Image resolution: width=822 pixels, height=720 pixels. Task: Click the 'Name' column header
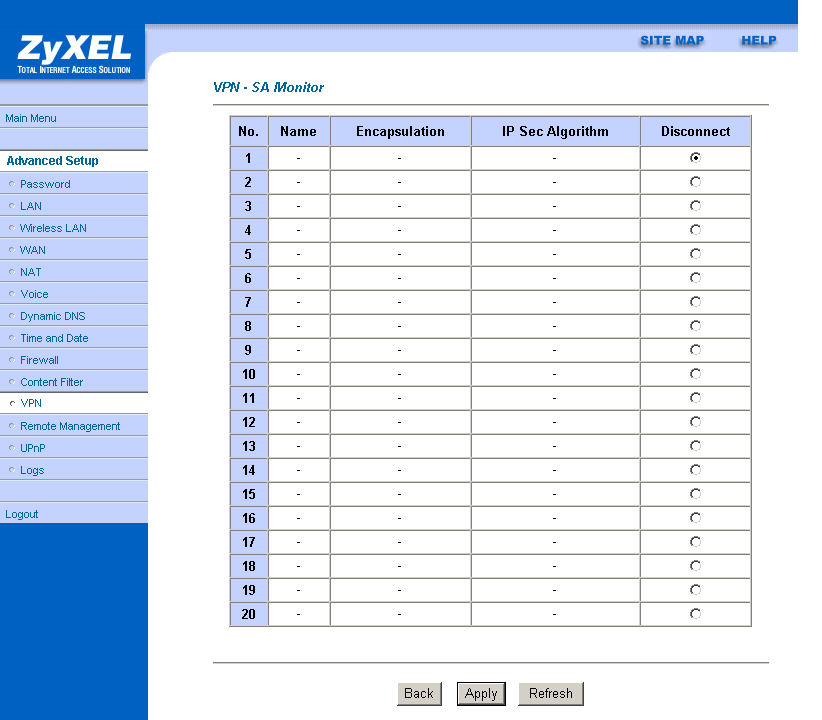coord(298,131)
